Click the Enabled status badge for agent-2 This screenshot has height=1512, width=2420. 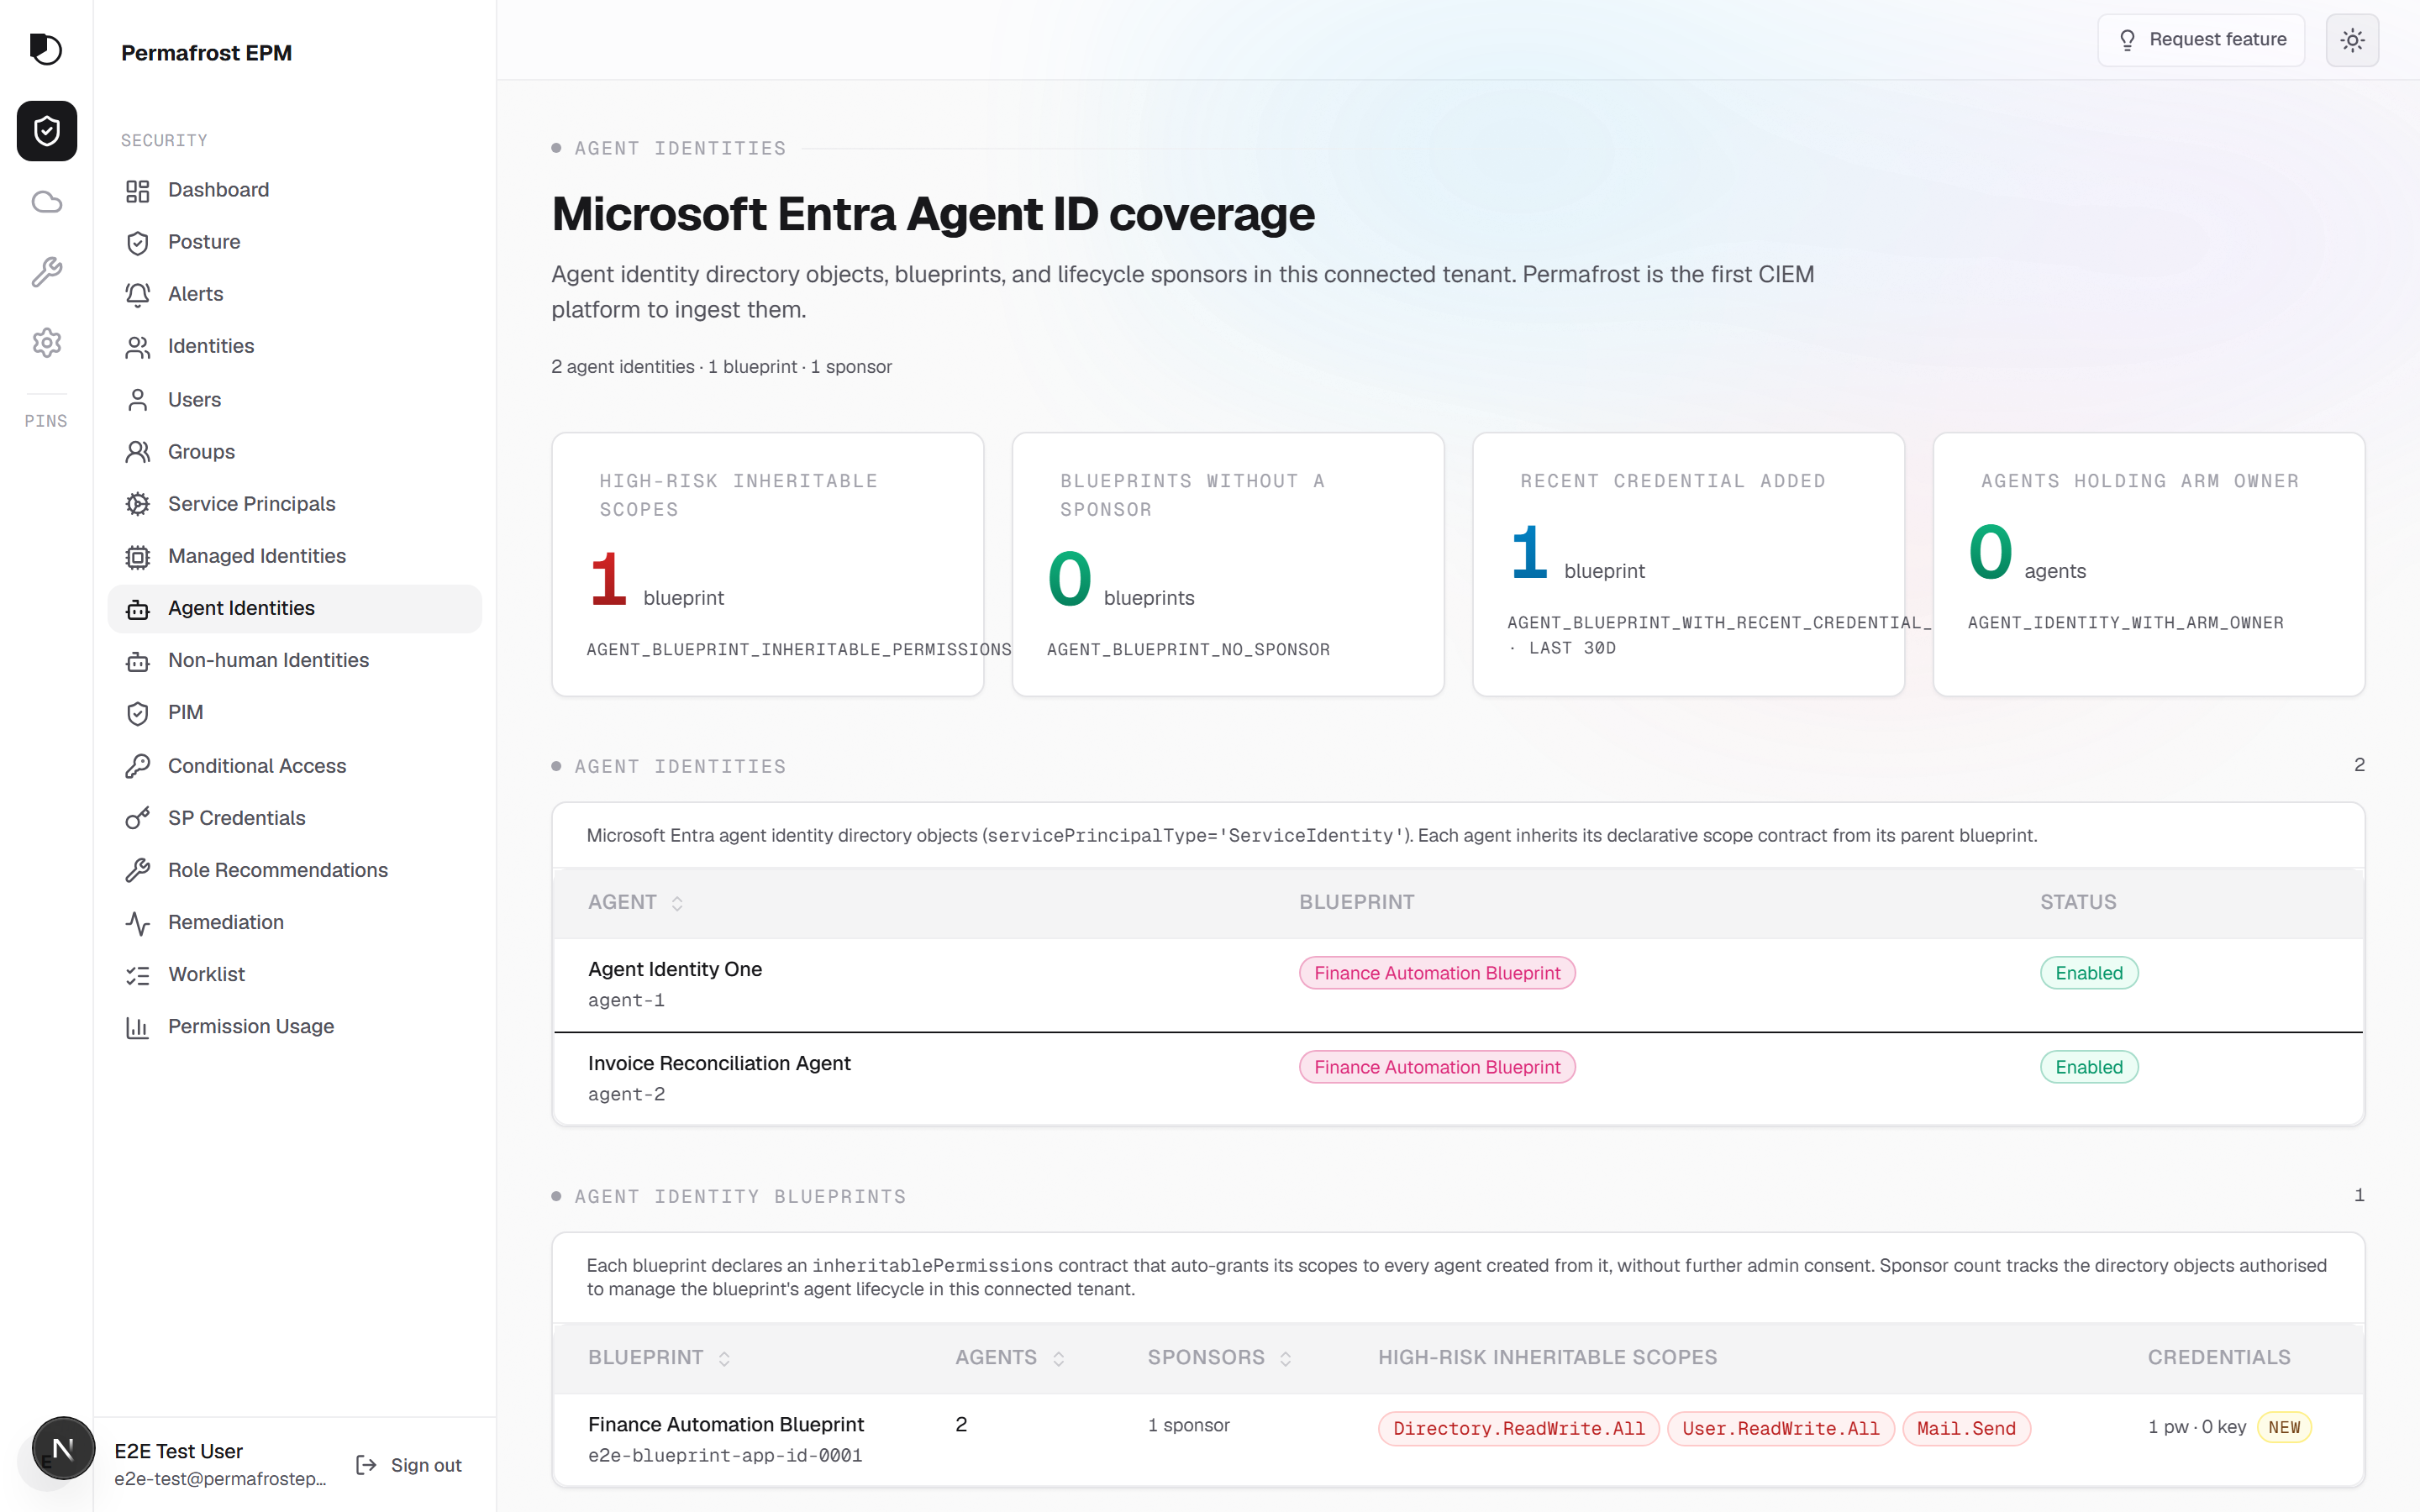(2089, 1067)
